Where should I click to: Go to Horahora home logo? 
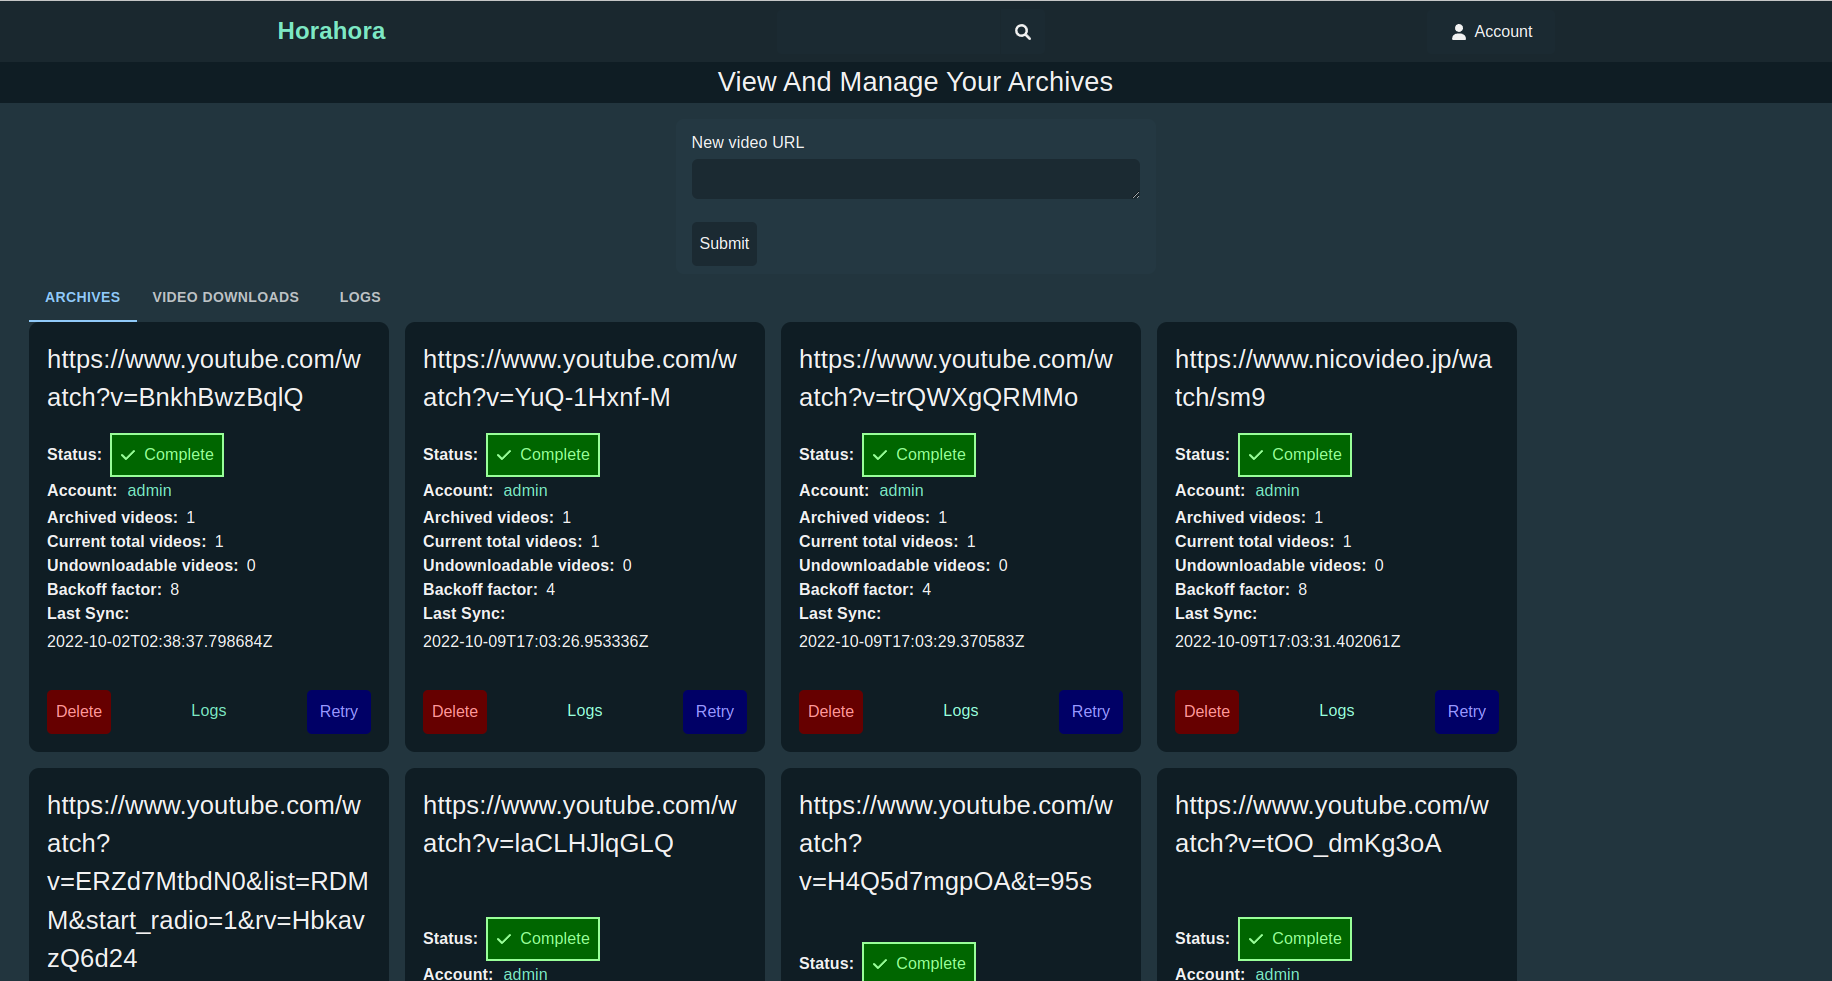tap(331, 31)
